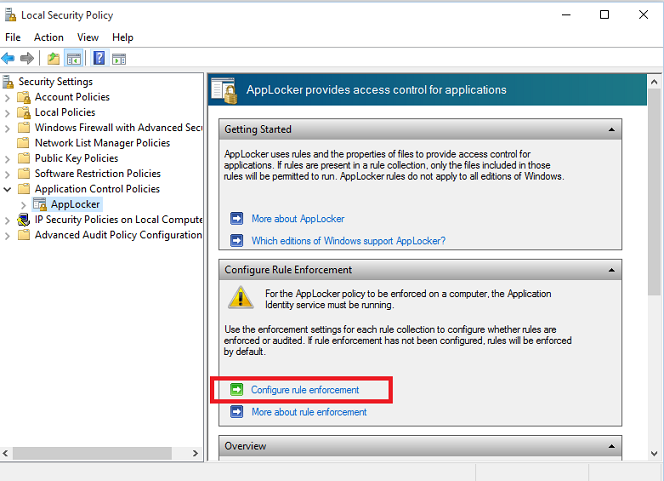The image size is (664, 481).
Task: Expand the Account Policies tree node
Action: [x=8, y=97]
